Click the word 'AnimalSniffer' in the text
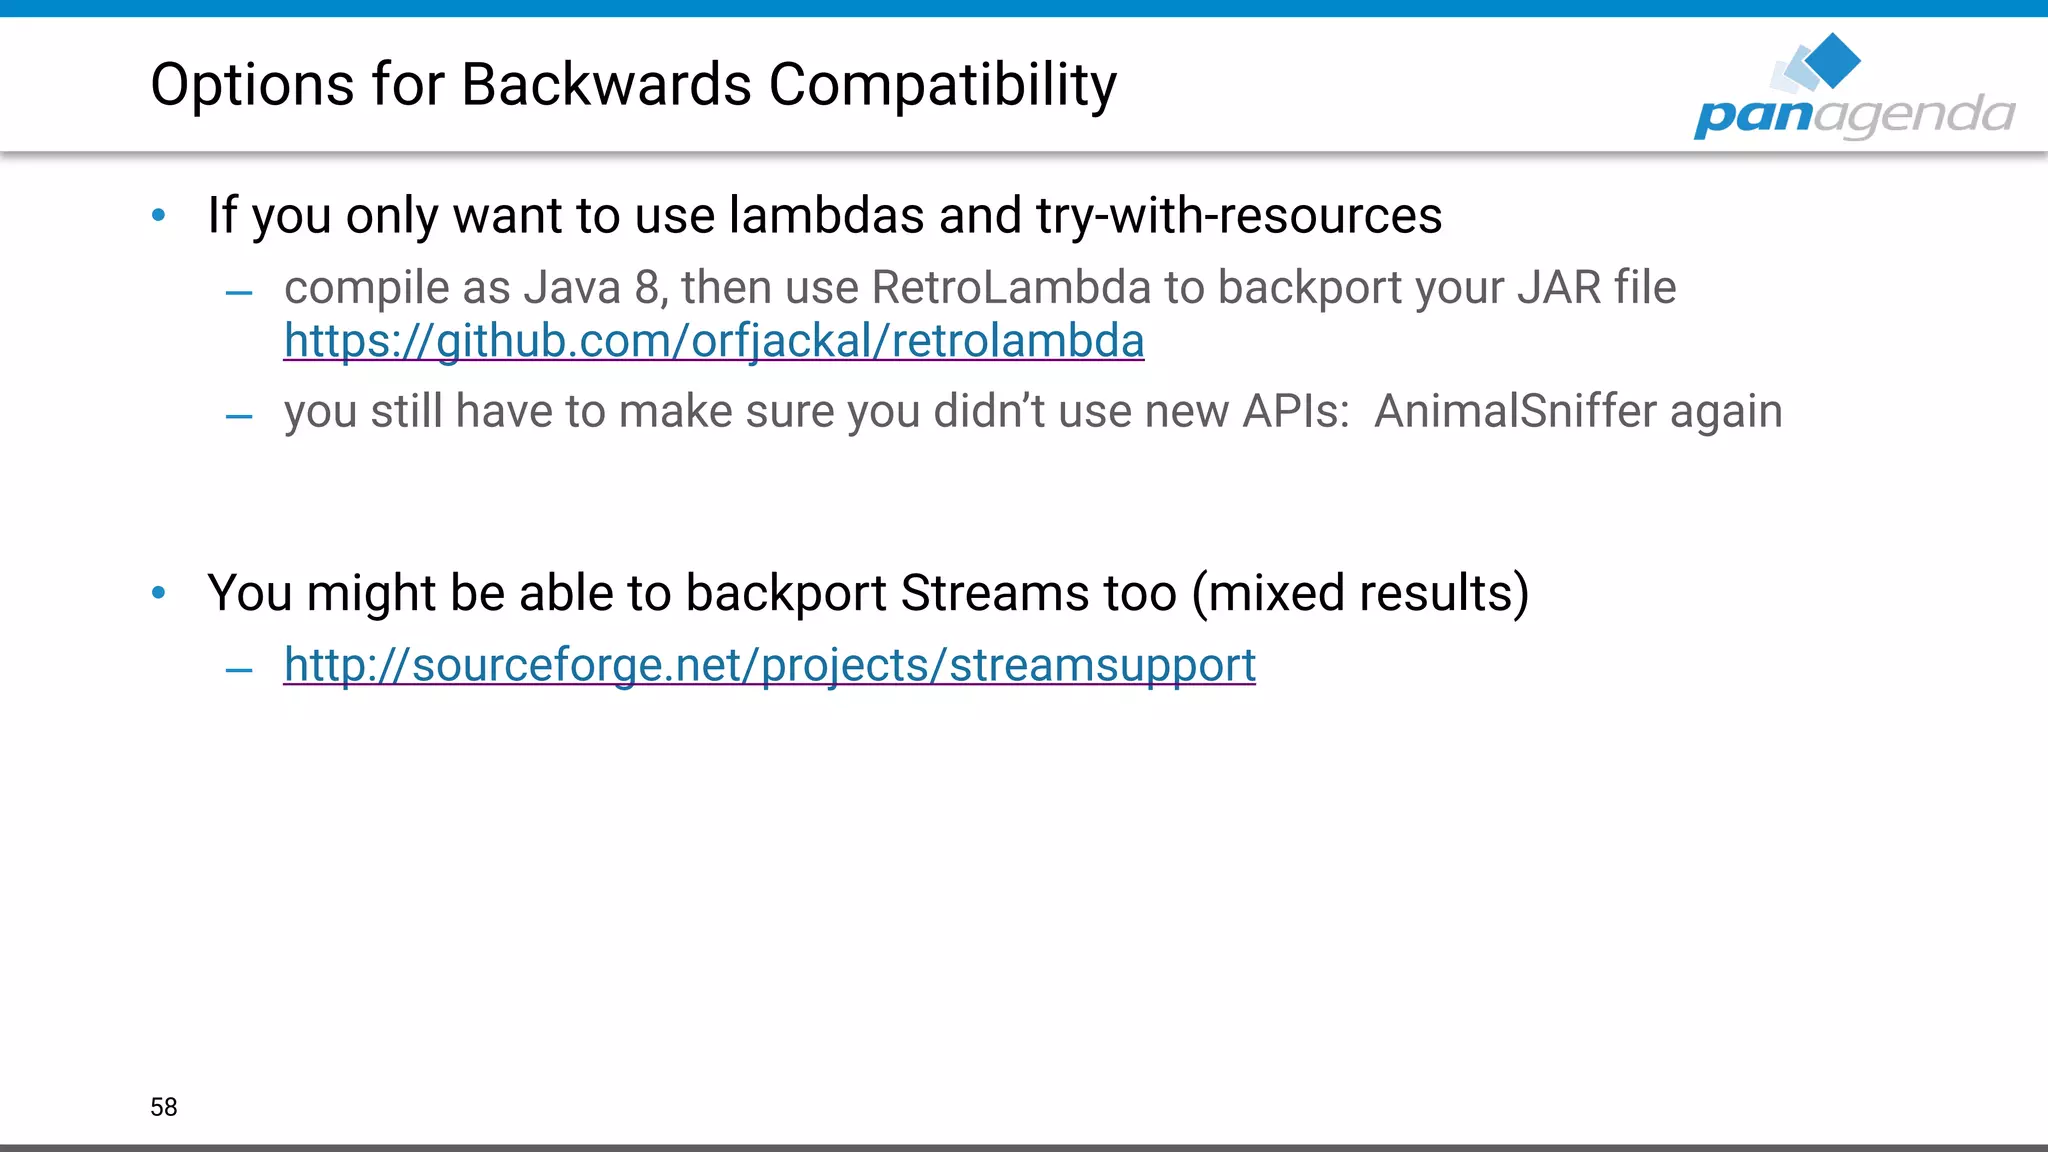This screenshot has width=2048, height=1152. point(1515,412)
